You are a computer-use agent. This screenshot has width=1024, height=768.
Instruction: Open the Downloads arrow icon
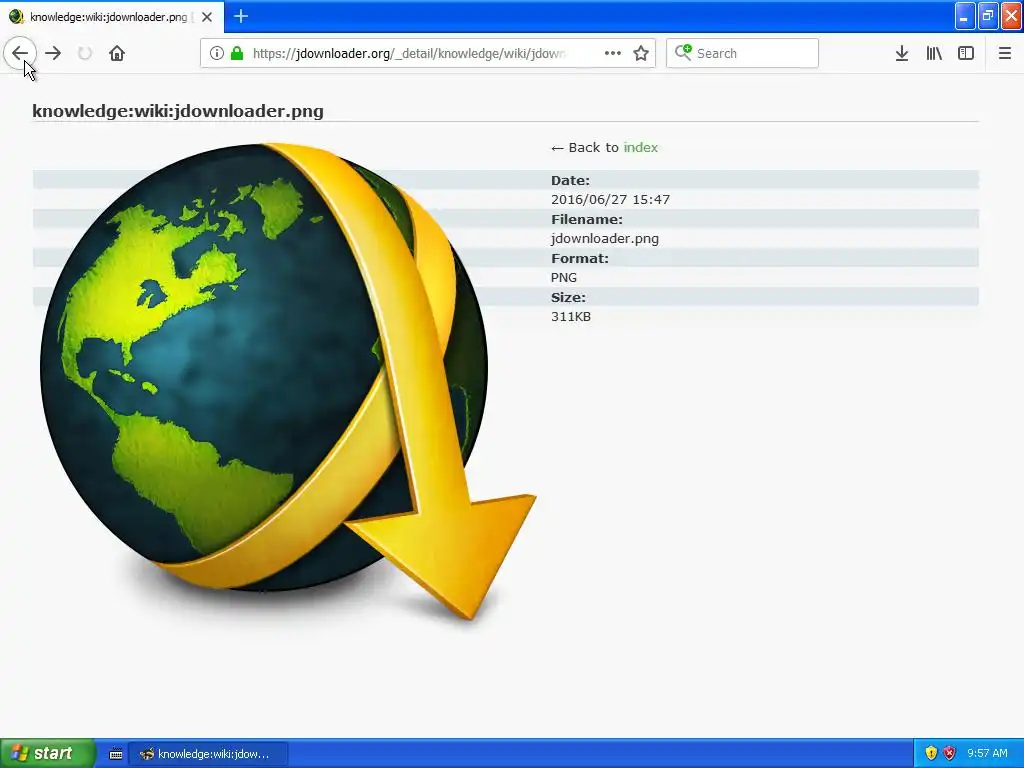tap(902, 54)
